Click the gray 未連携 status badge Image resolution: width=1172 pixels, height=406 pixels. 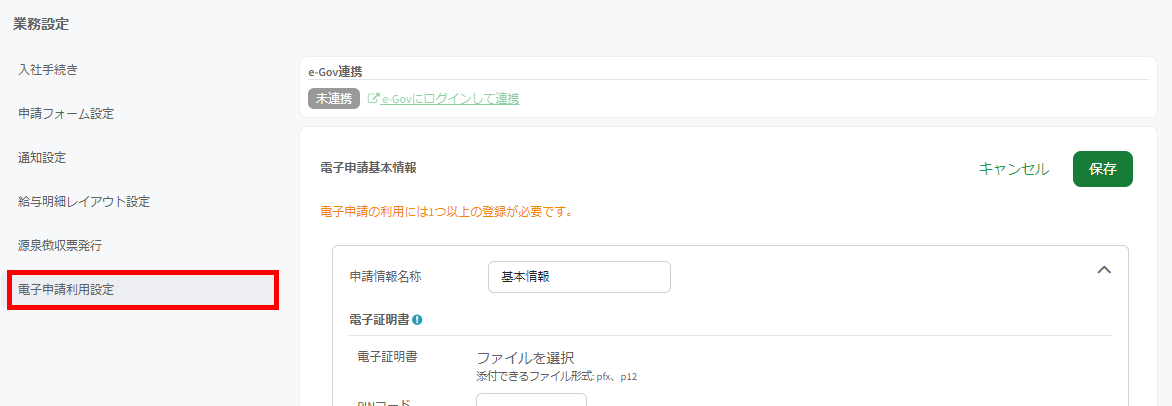click(334, 99)
